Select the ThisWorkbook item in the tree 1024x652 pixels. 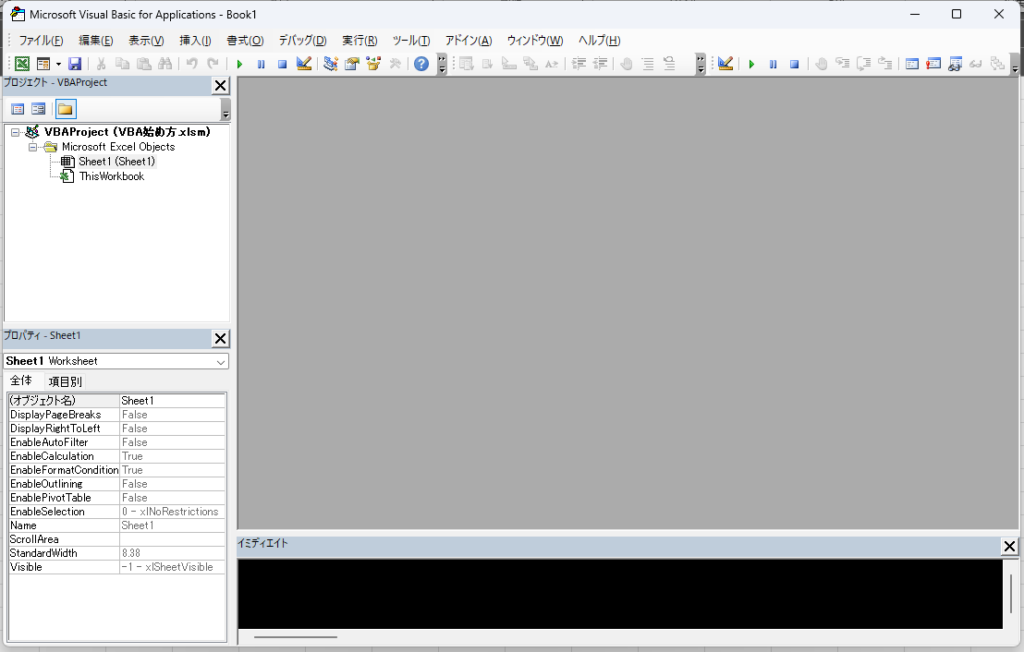point(111,176)
